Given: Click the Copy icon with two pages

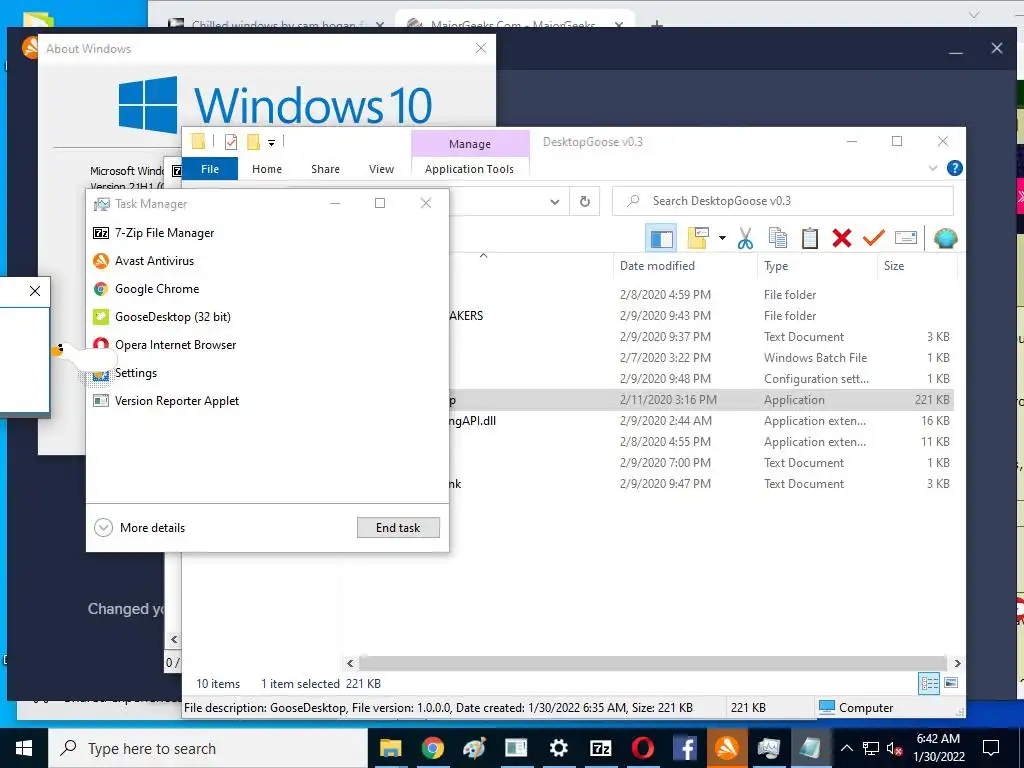Looking at the screenshot, I should tap(777, 238).
